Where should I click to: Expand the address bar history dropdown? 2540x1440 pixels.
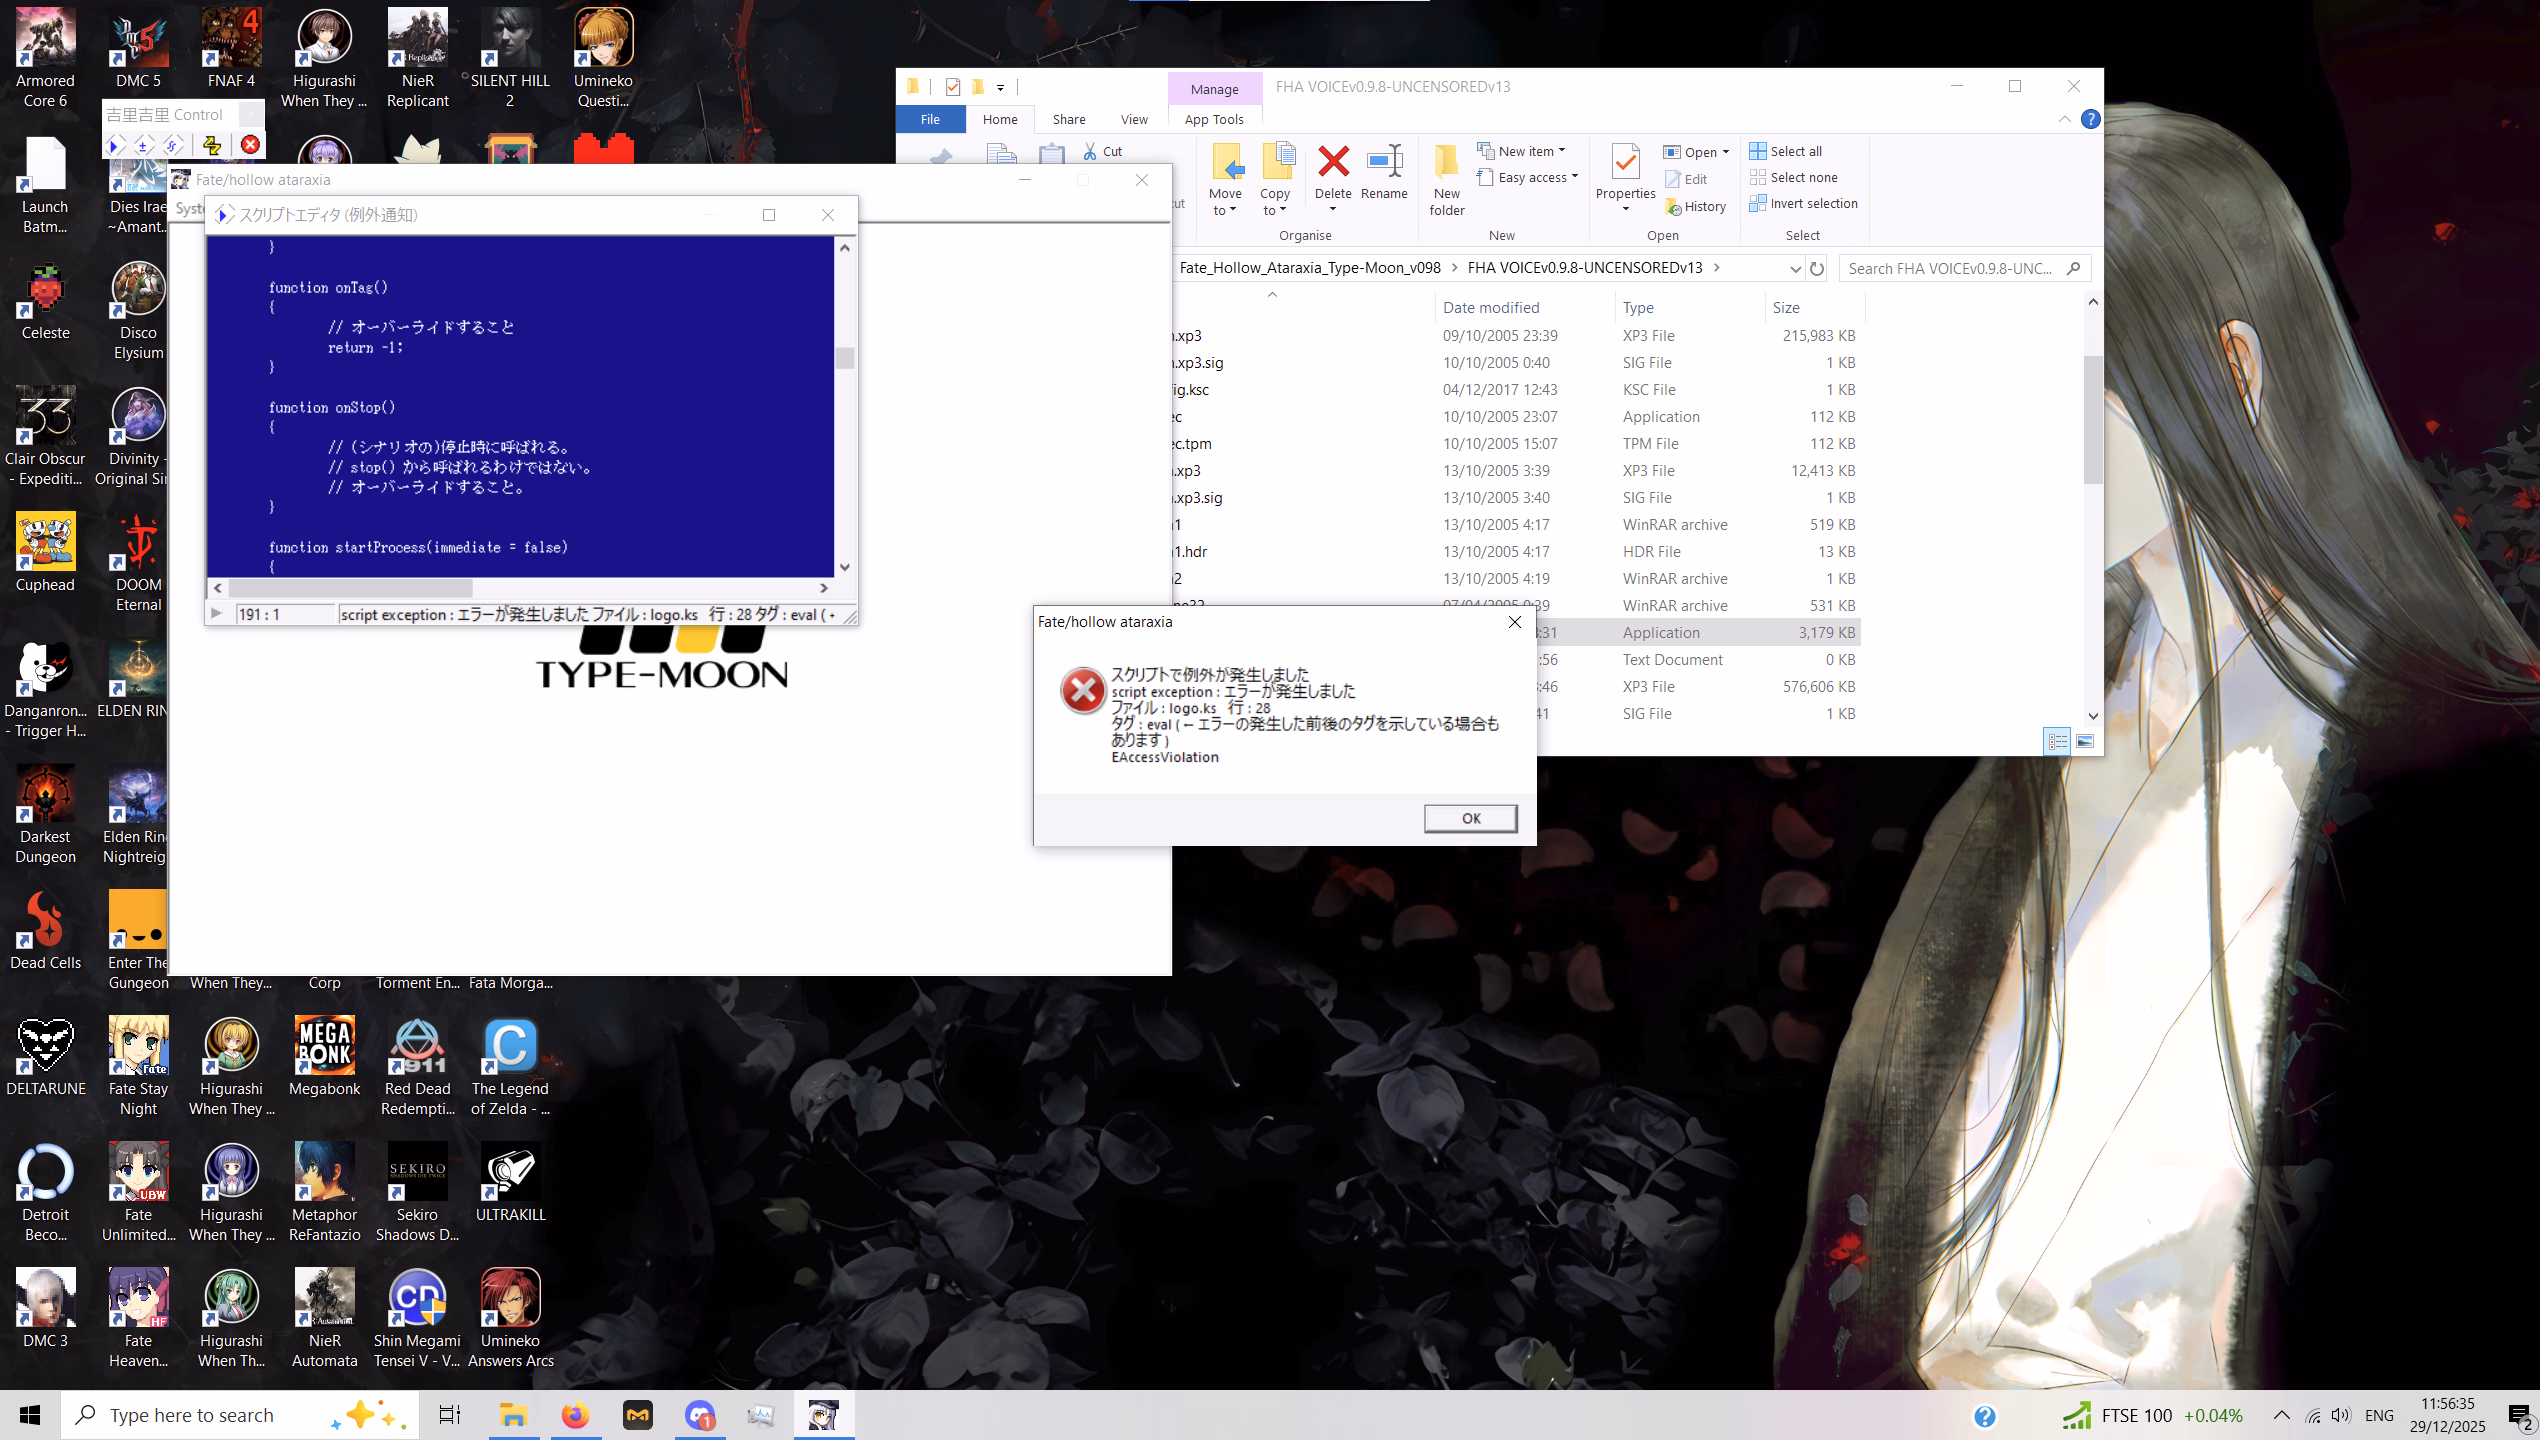tap(1794, 268)
